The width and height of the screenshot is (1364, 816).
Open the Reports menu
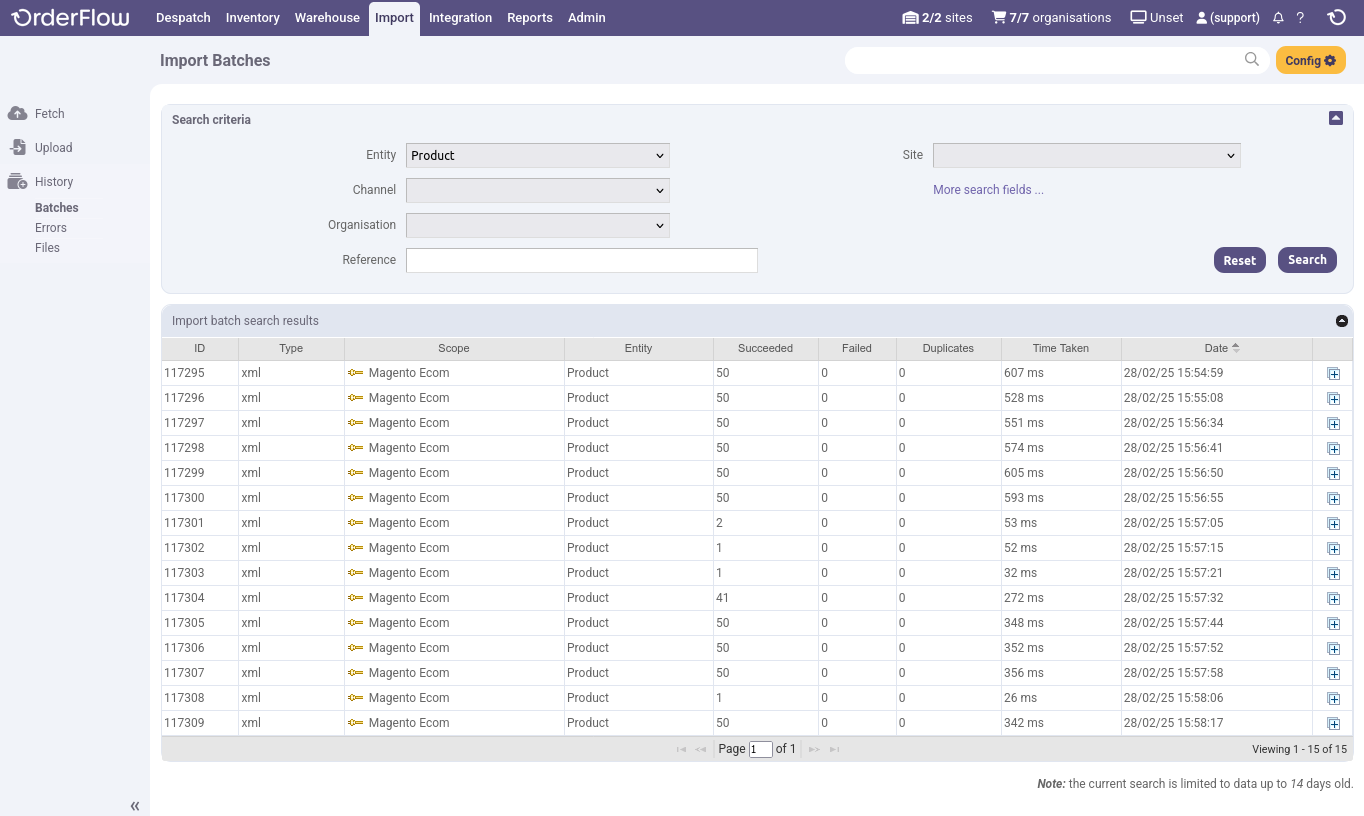coord(529,17)
